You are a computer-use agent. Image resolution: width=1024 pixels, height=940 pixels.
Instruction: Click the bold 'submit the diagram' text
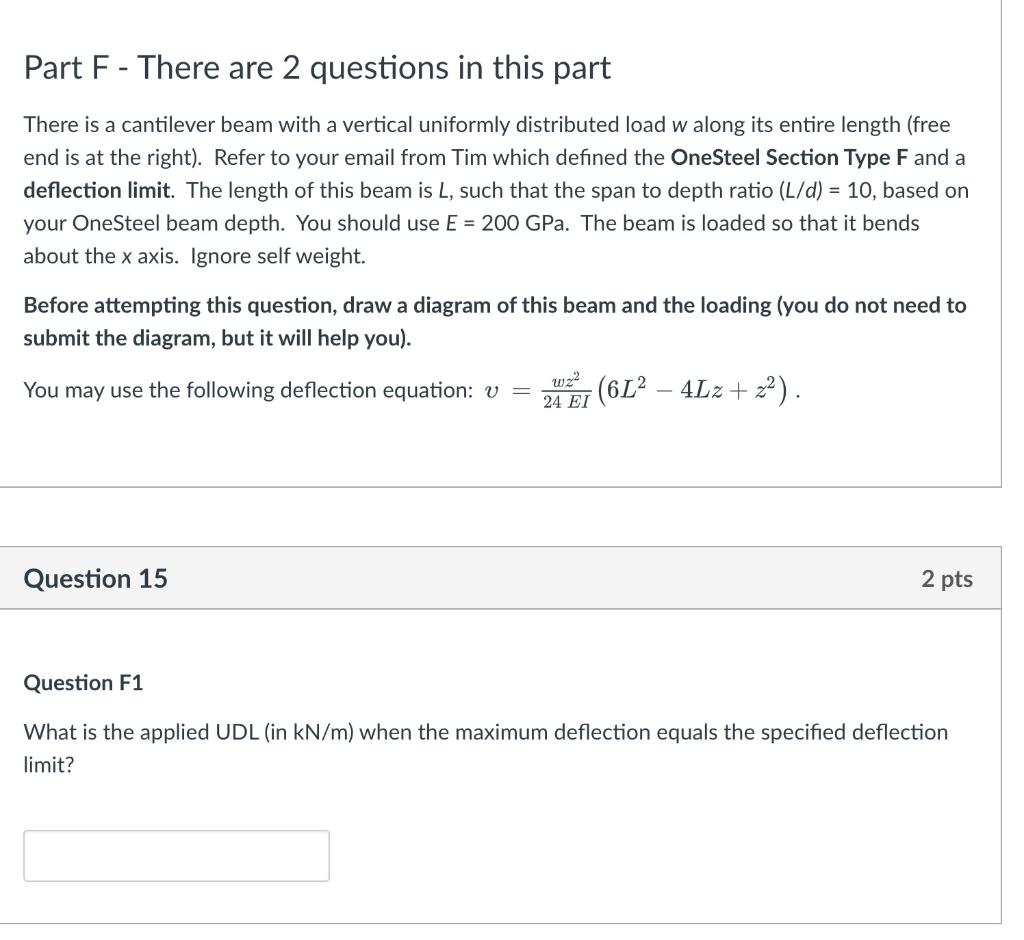[120, 338]
